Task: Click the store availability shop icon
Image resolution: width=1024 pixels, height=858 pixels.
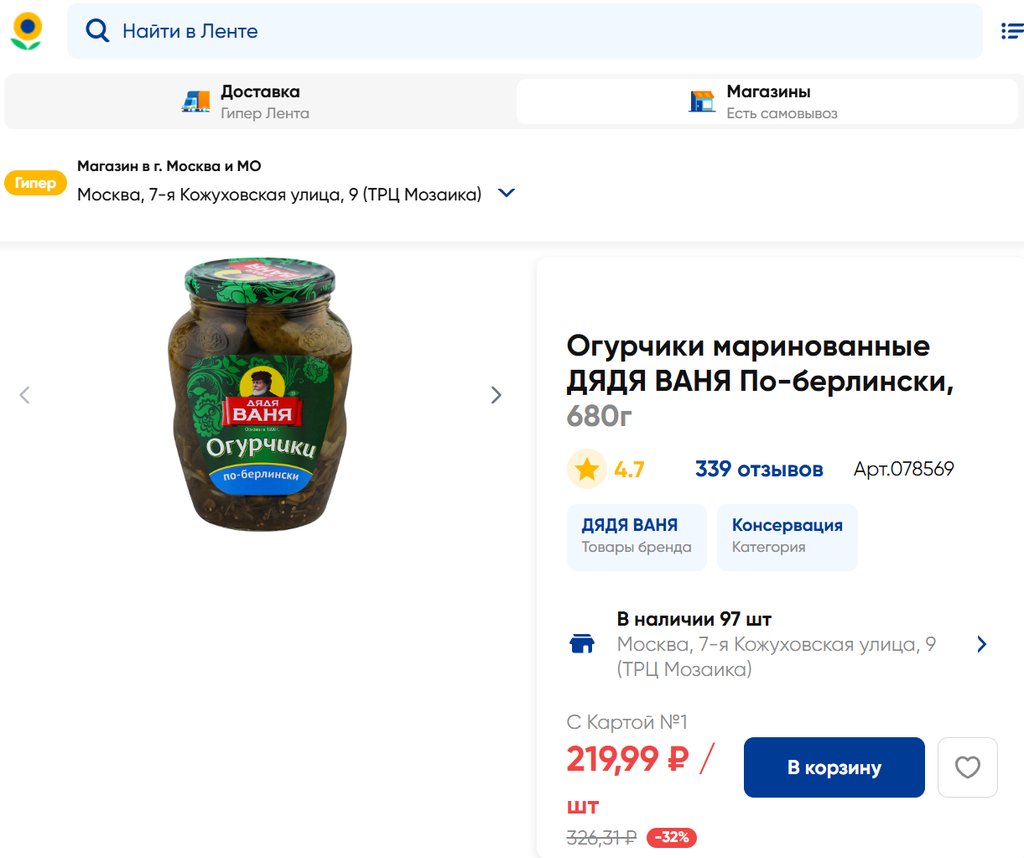Action: (x=582, y=643)
